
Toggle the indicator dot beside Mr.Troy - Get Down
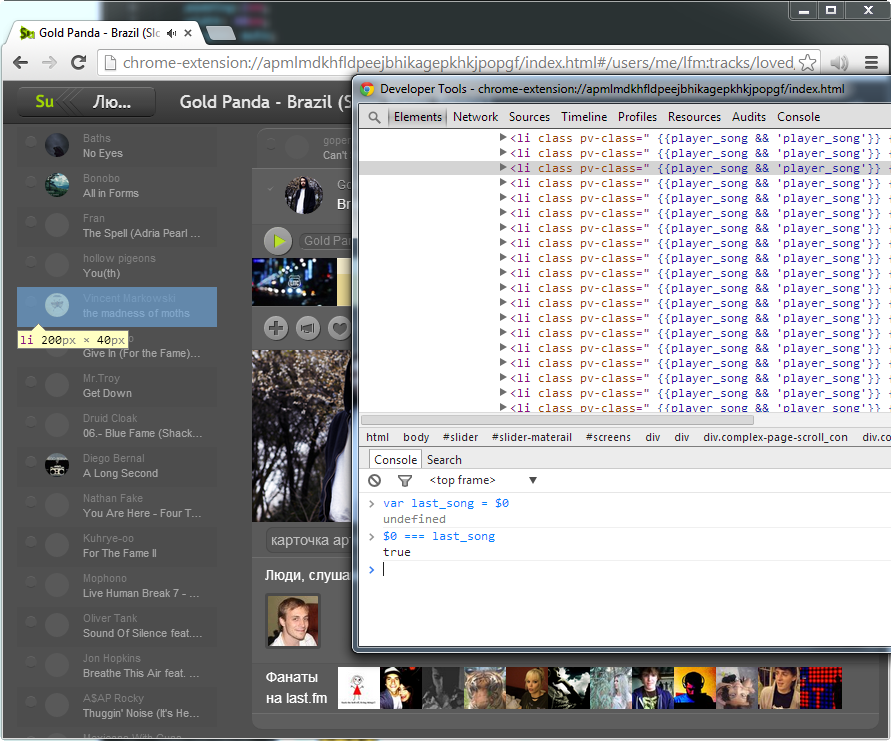coord(31,381)
